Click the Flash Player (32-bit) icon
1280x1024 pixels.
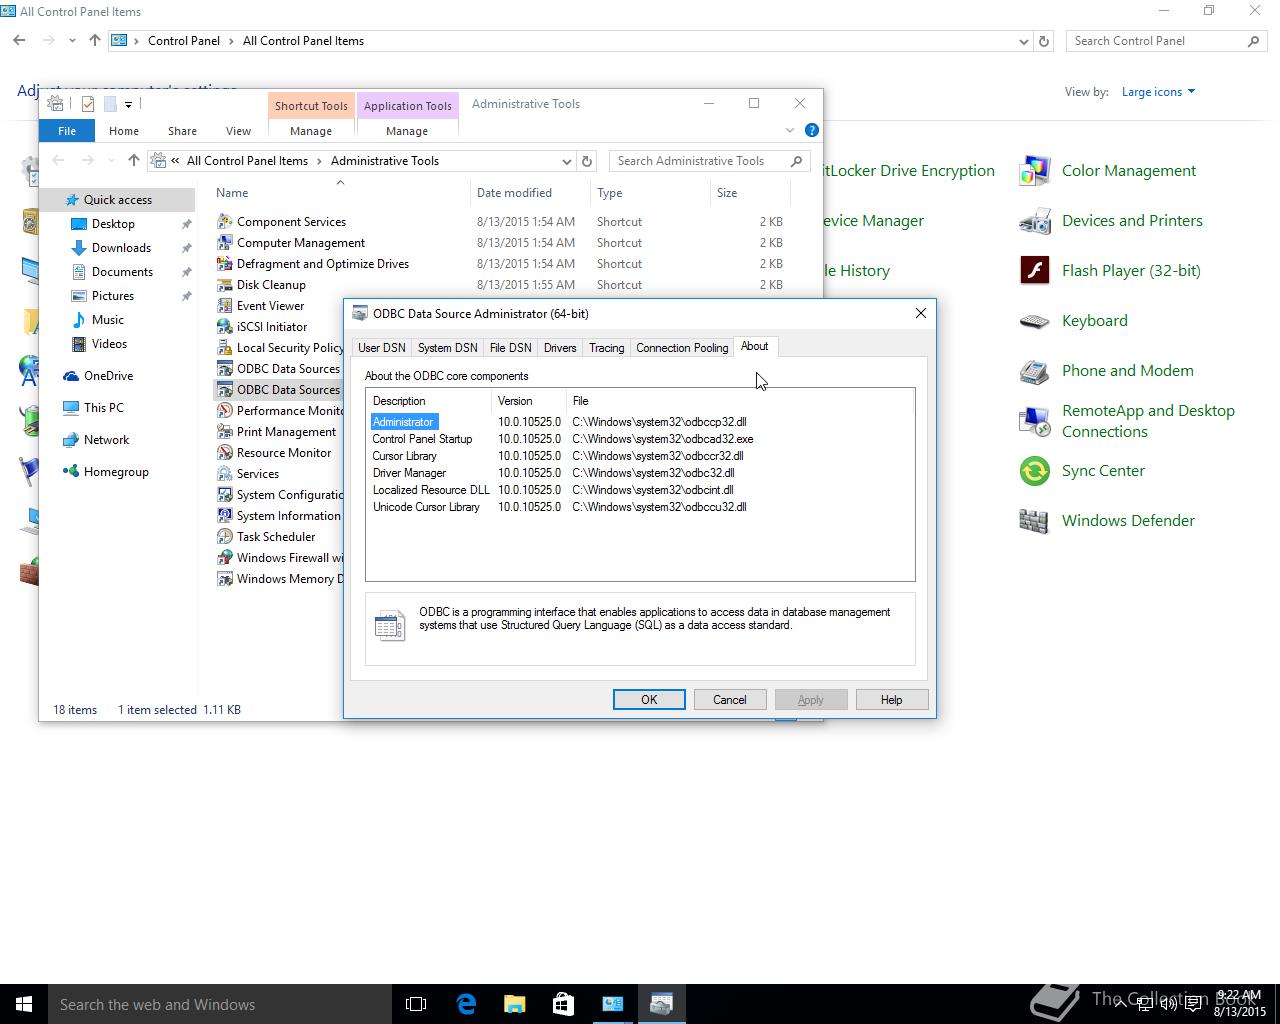tap(1034, 271)
